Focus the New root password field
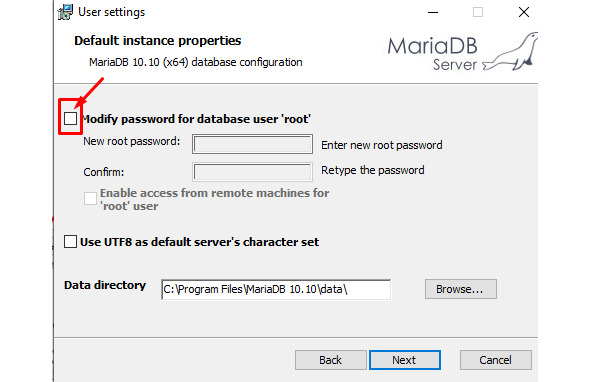The height and width of the screenshot is (382, 591). (x=252, y=144)
